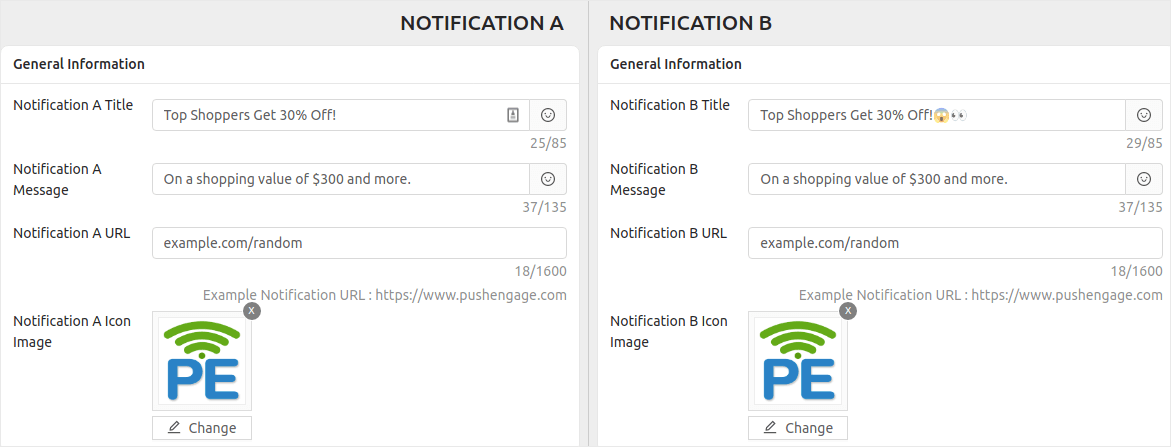Focus the Notification A Message text field
This screenshot has width=1171, height=447.
point(341,179)
